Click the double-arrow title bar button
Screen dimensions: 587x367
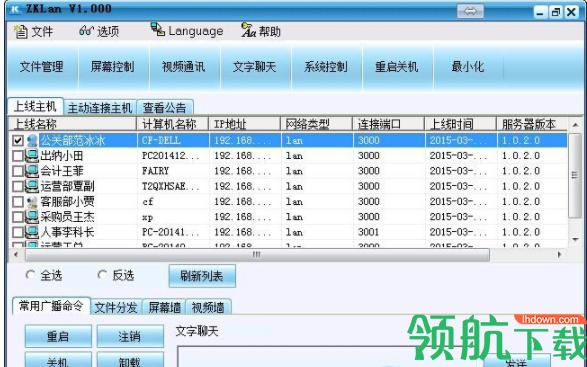470,11
